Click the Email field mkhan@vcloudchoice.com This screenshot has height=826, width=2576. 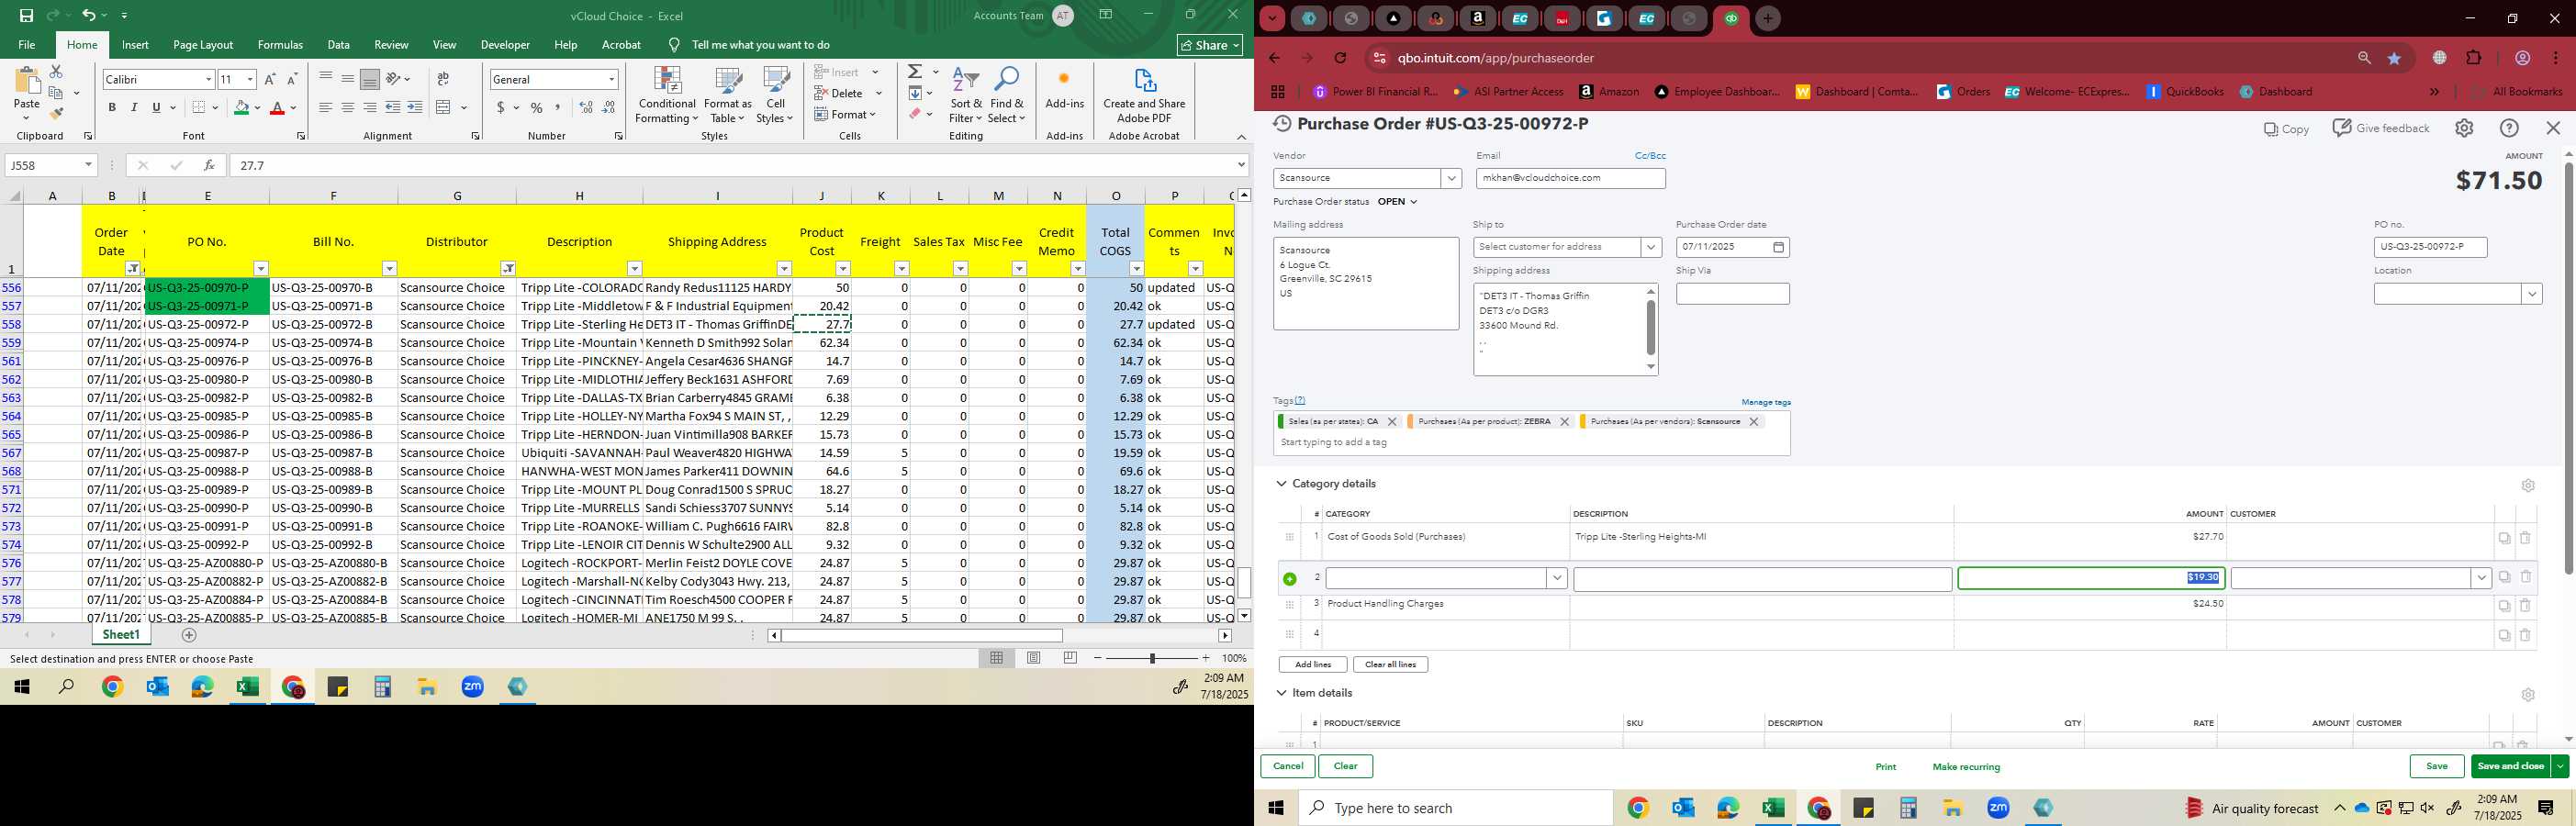1570,178
